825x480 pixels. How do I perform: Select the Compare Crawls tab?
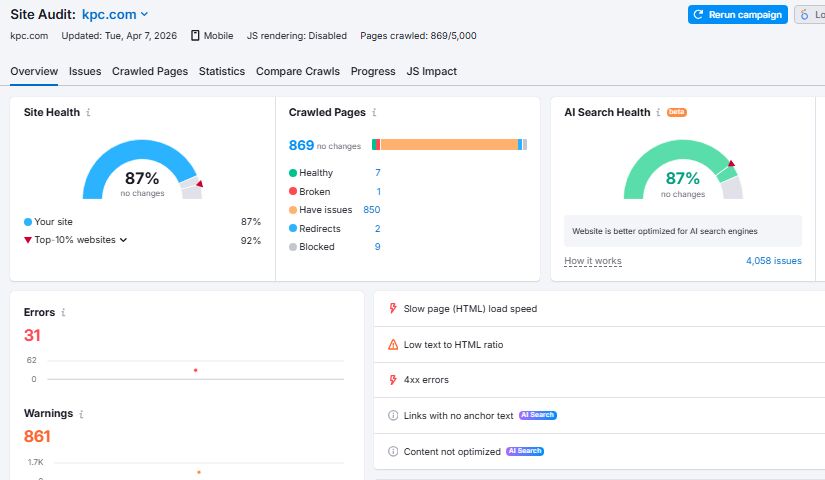click(298, 71)
